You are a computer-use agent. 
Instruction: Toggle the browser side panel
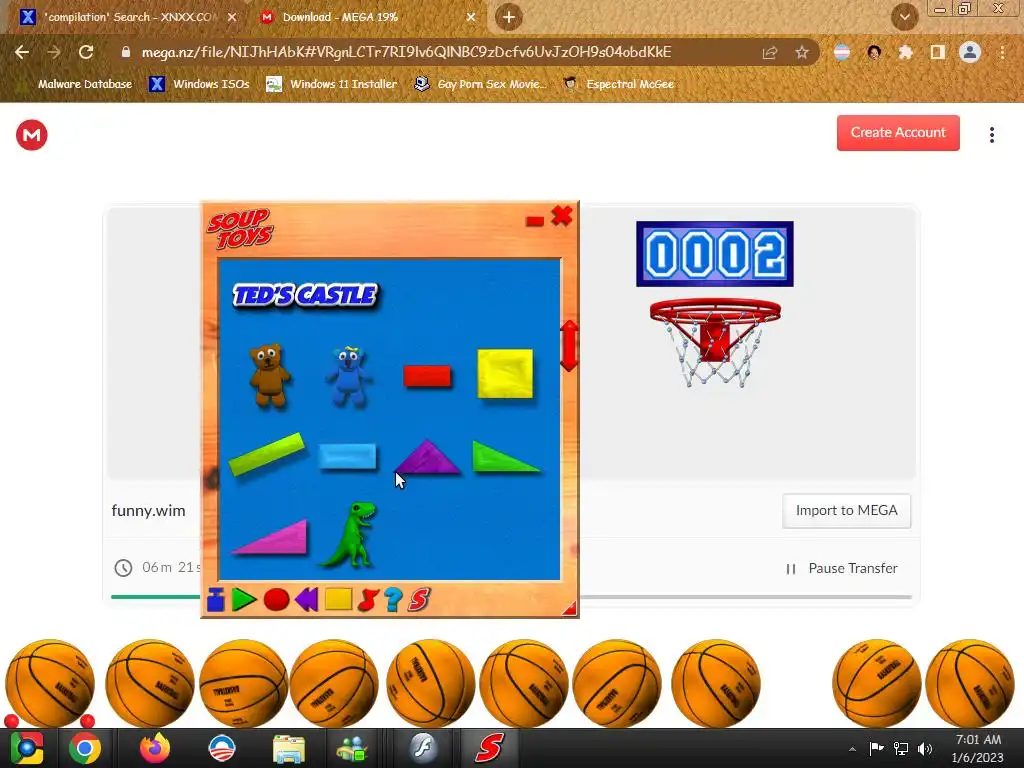pos(938,52)
